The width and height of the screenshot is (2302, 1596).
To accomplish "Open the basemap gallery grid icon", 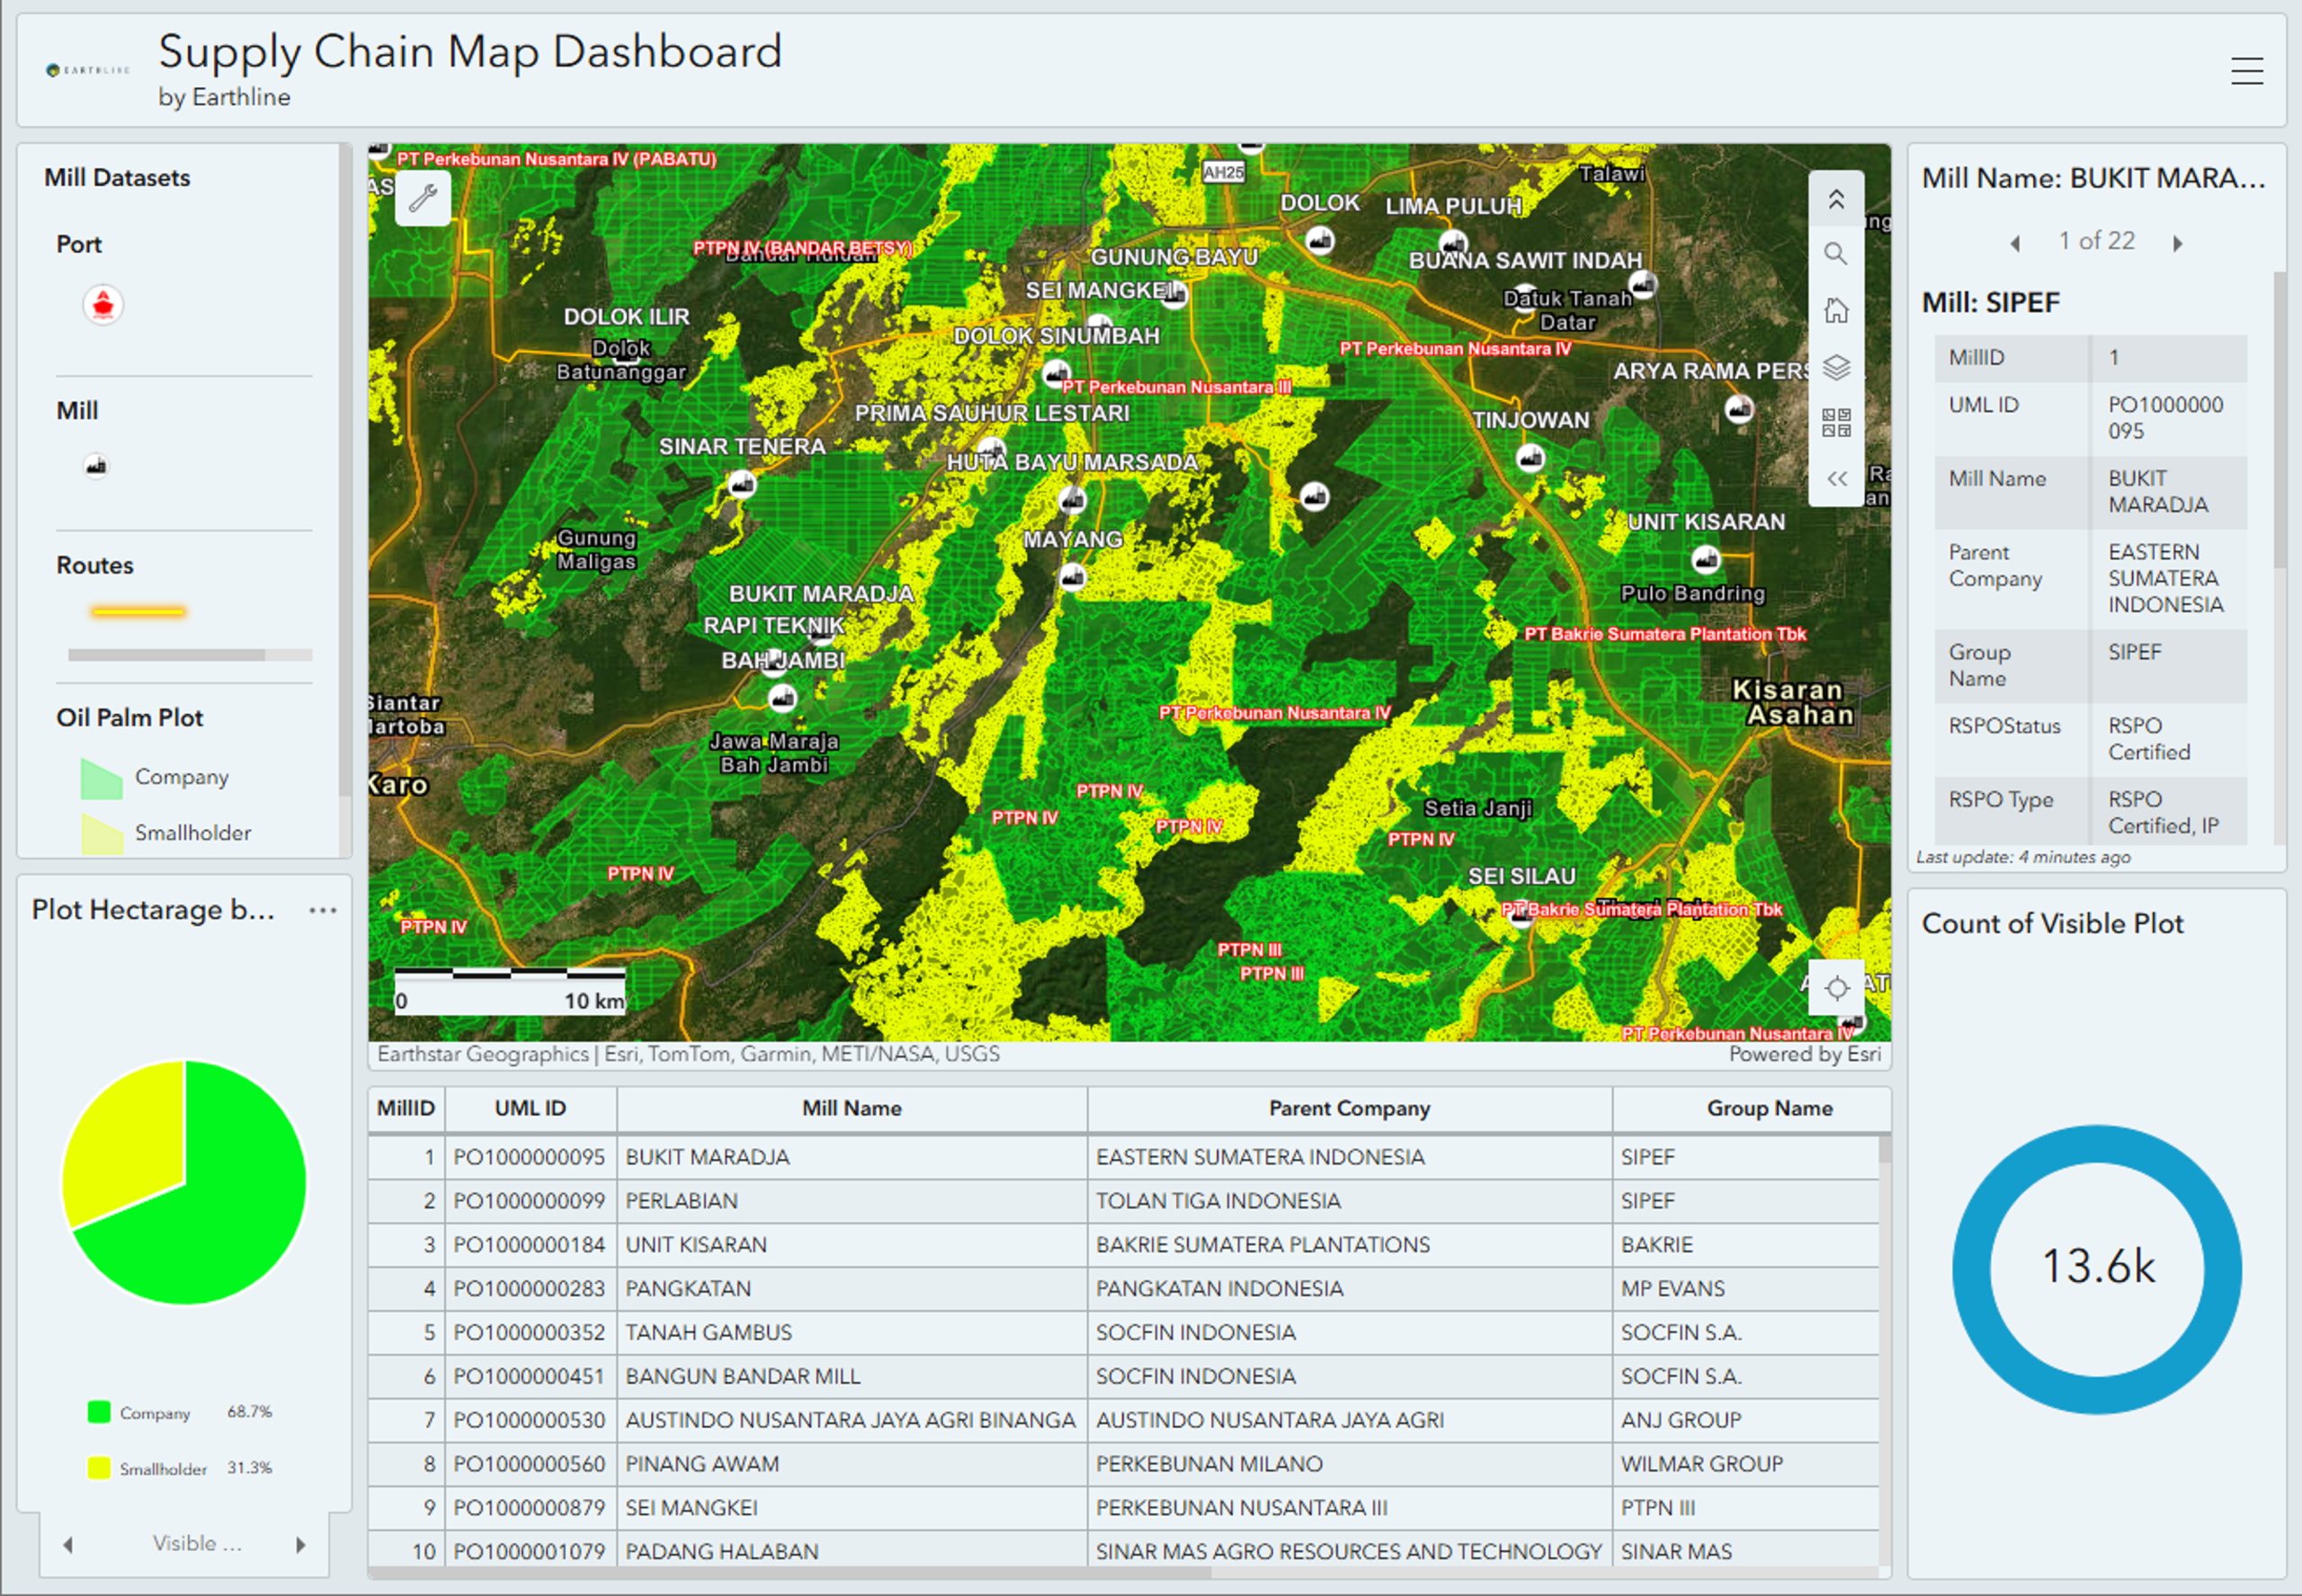I will pos(1835,422).
